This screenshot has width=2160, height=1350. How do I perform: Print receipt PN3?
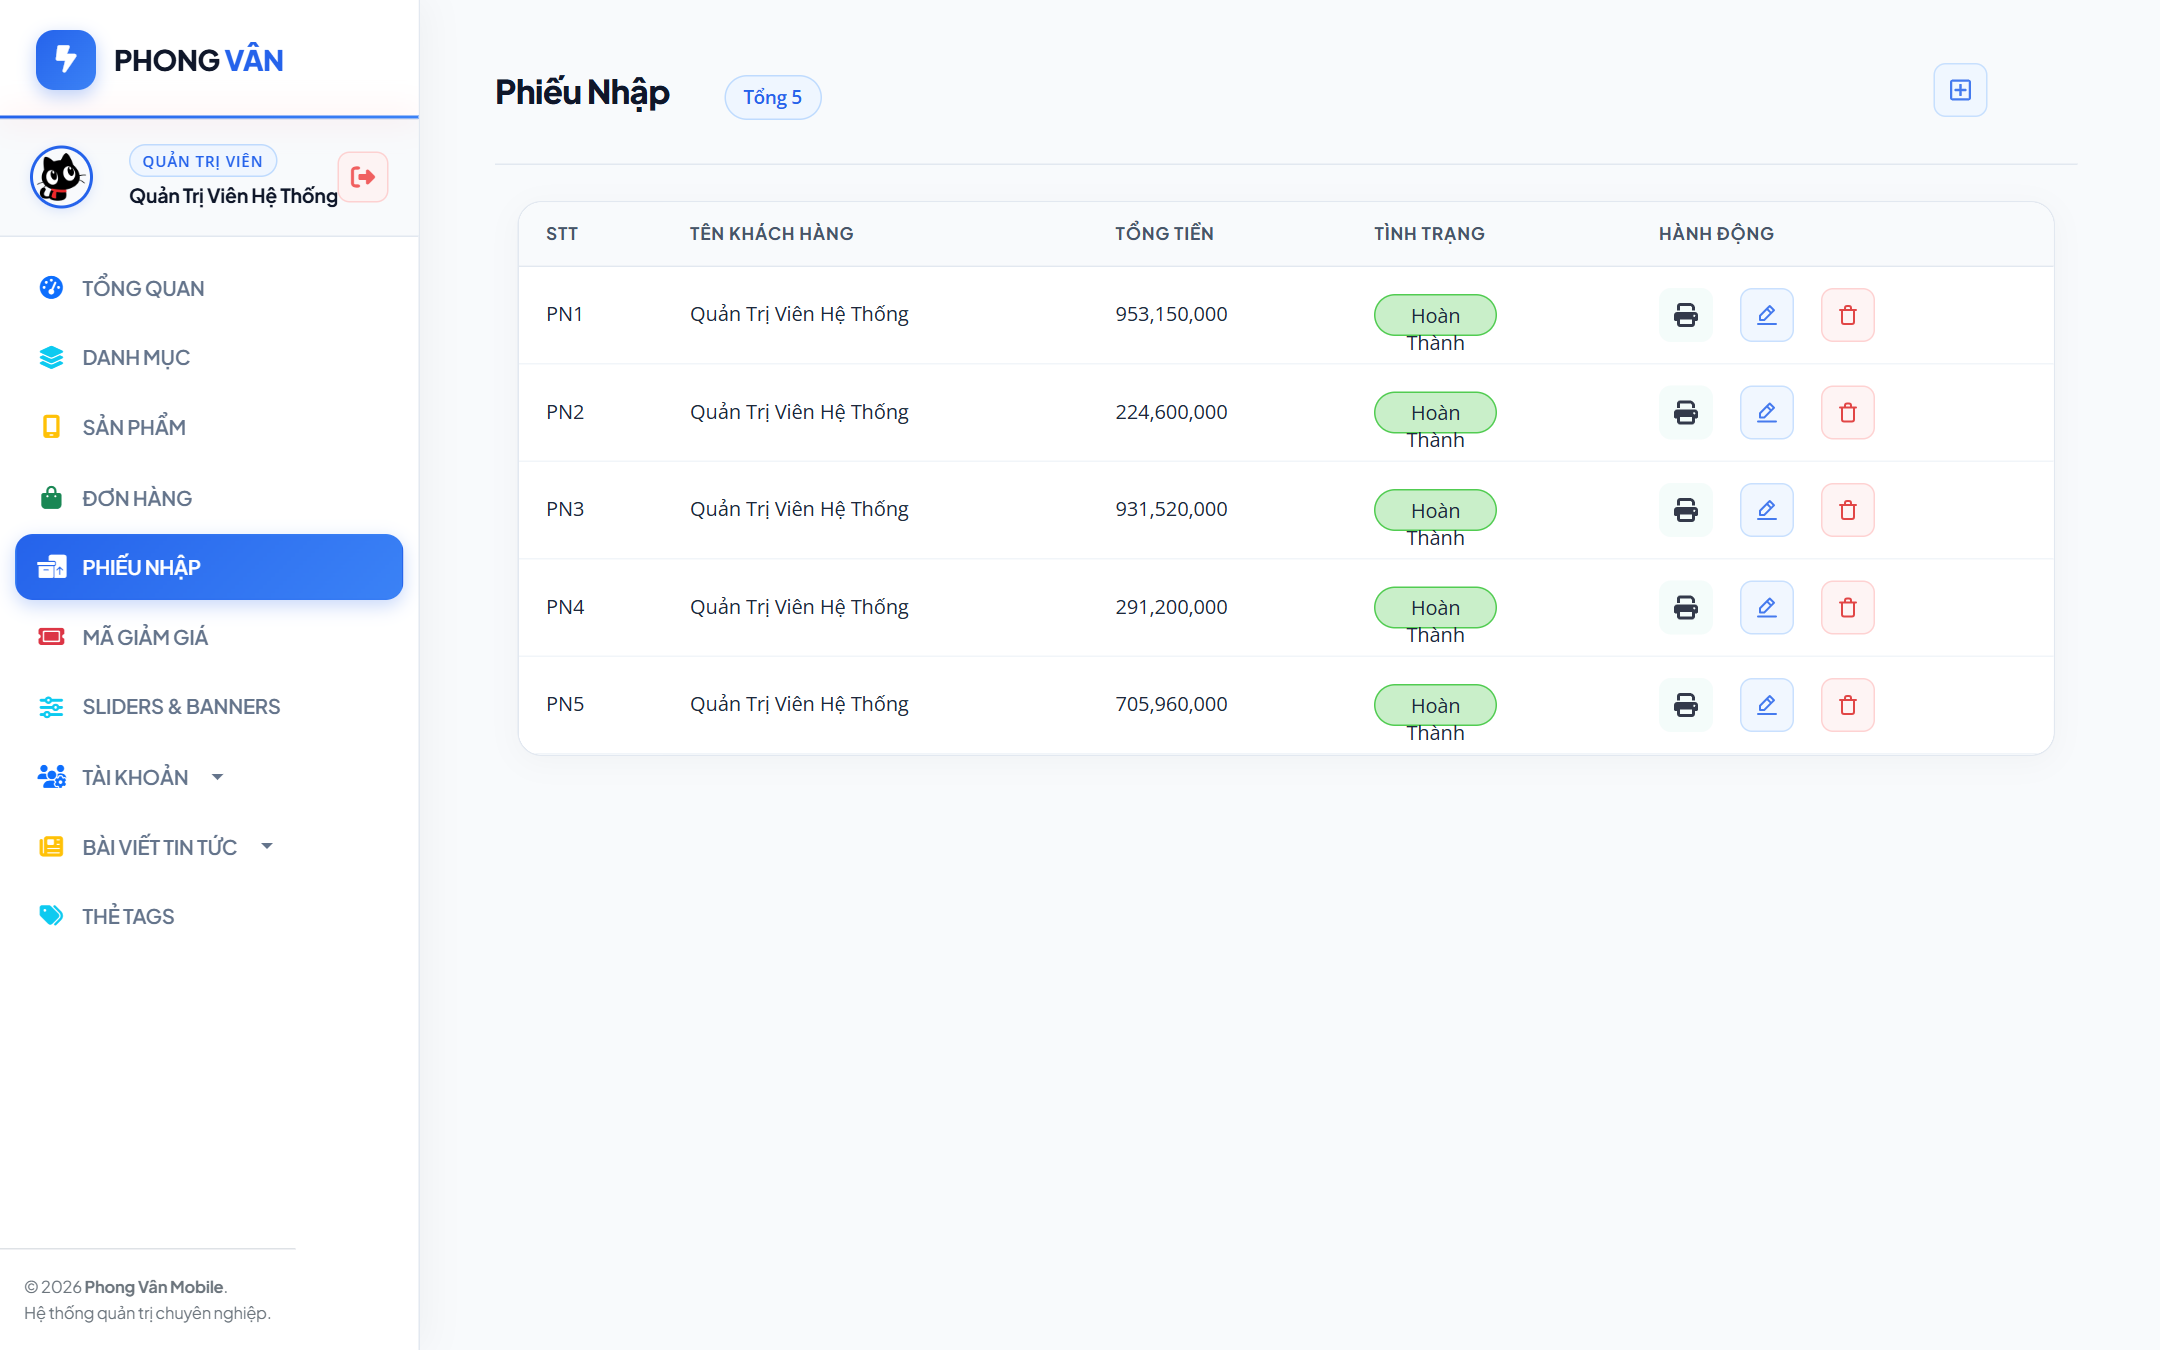click(x=1686, y=510)
